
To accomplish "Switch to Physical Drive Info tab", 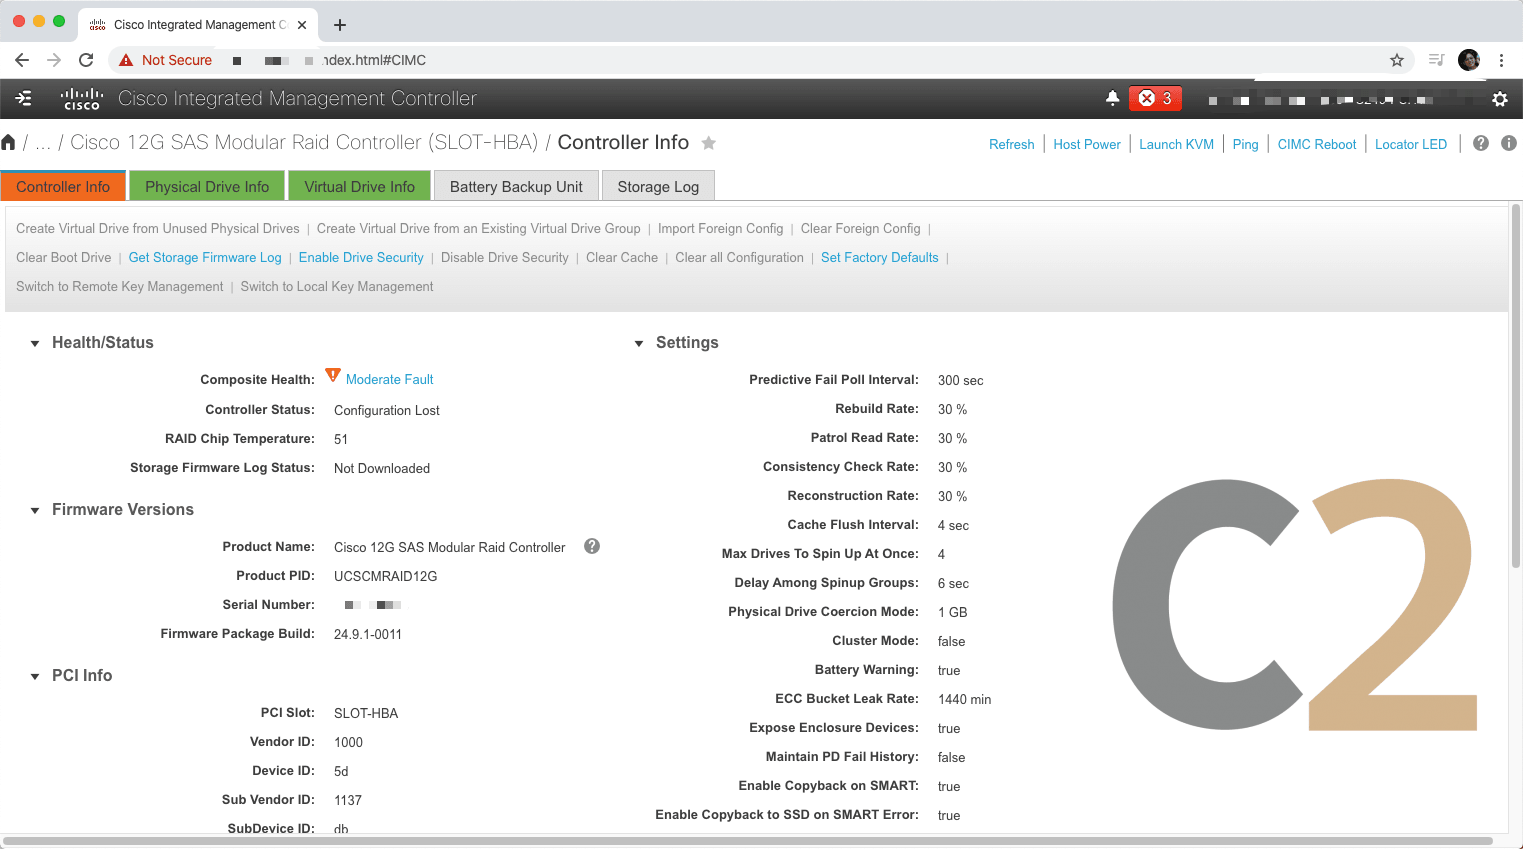I will [207, 186].
